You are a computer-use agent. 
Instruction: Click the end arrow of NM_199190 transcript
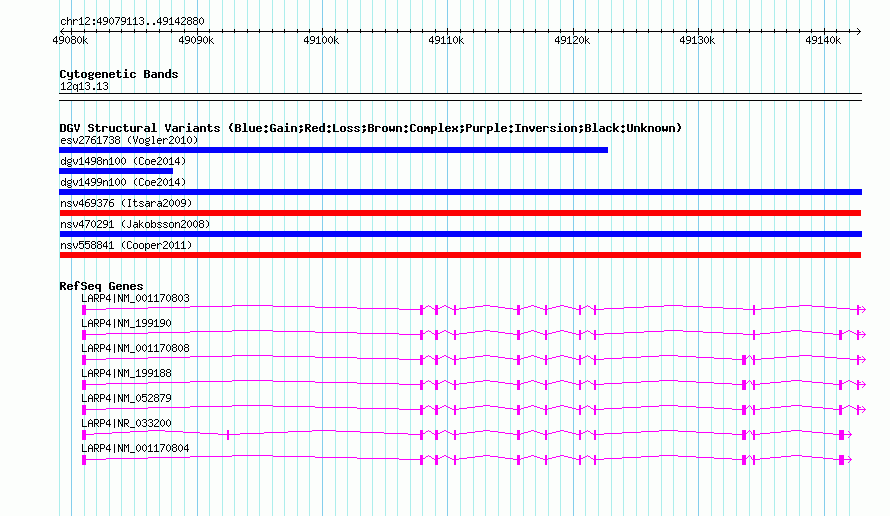[x=862, y=335]
